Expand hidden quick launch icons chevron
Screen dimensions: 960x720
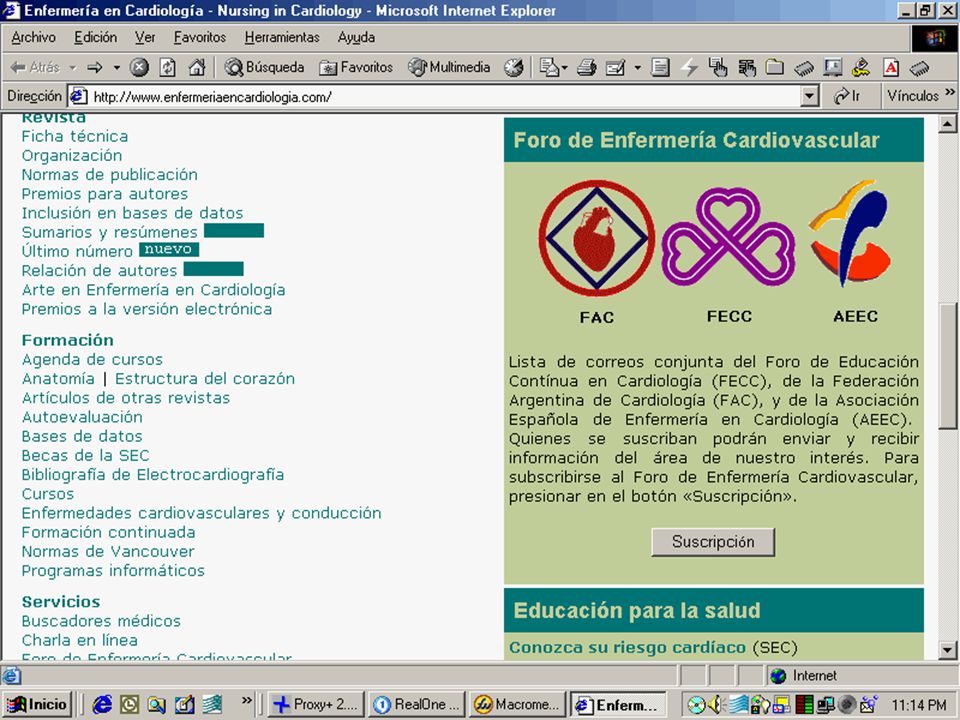(247, 700)
